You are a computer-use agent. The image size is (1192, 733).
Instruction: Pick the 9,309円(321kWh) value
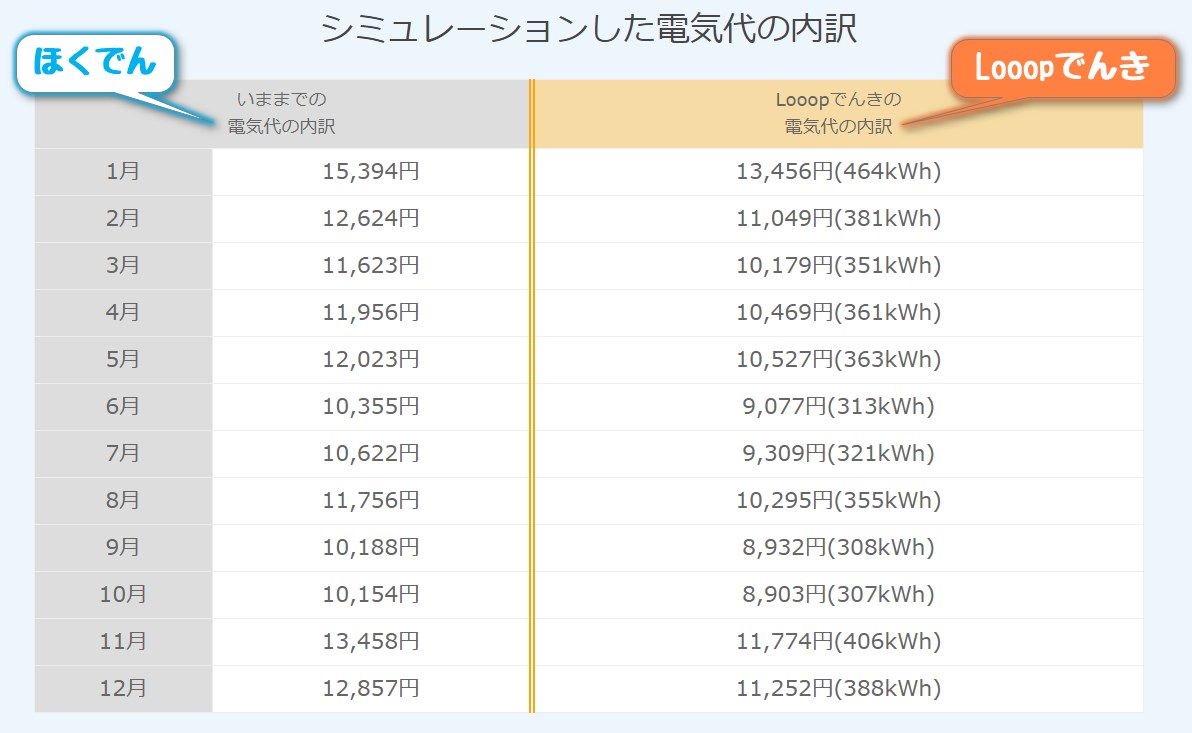pyautogui.click(x=839, y=454)
